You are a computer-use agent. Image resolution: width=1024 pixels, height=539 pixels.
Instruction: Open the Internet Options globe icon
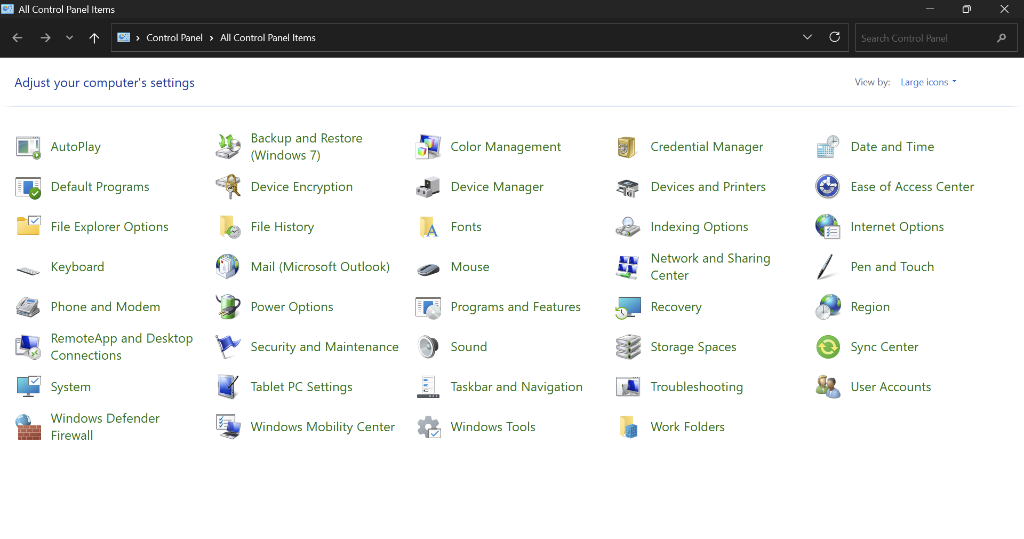(827, 227)
